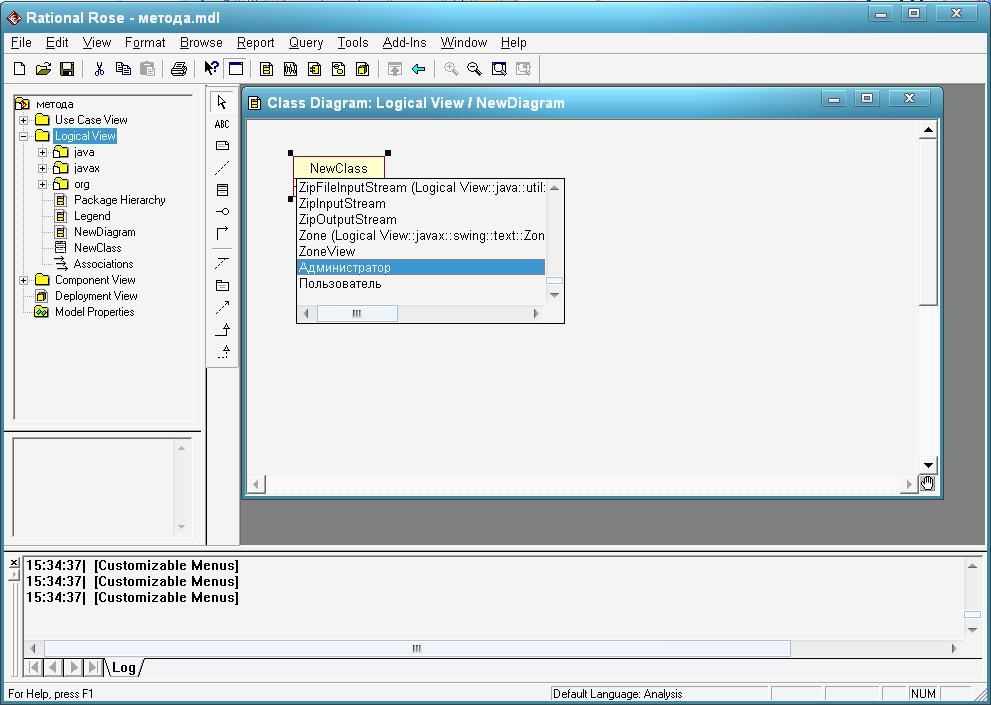Zoom out of the diagram
Viewport: 991px width, 705px height.
(475, 69)
